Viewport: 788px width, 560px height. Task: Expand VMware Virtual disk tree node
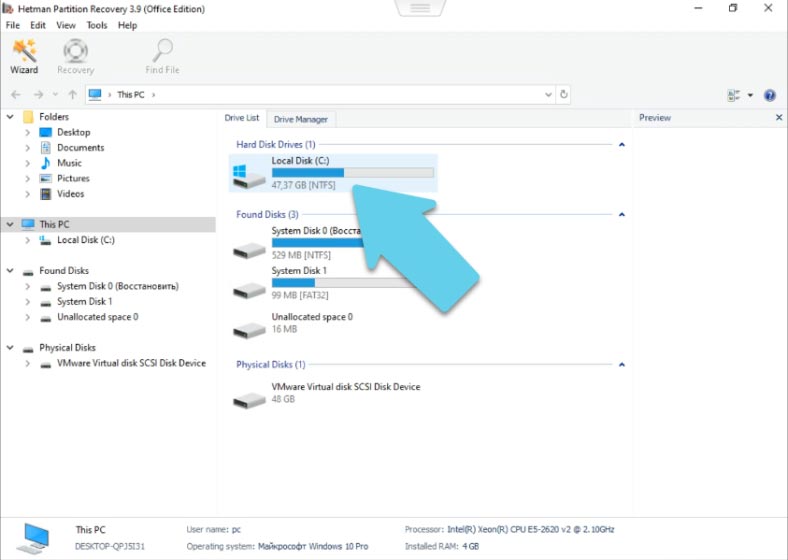point(28,363)
